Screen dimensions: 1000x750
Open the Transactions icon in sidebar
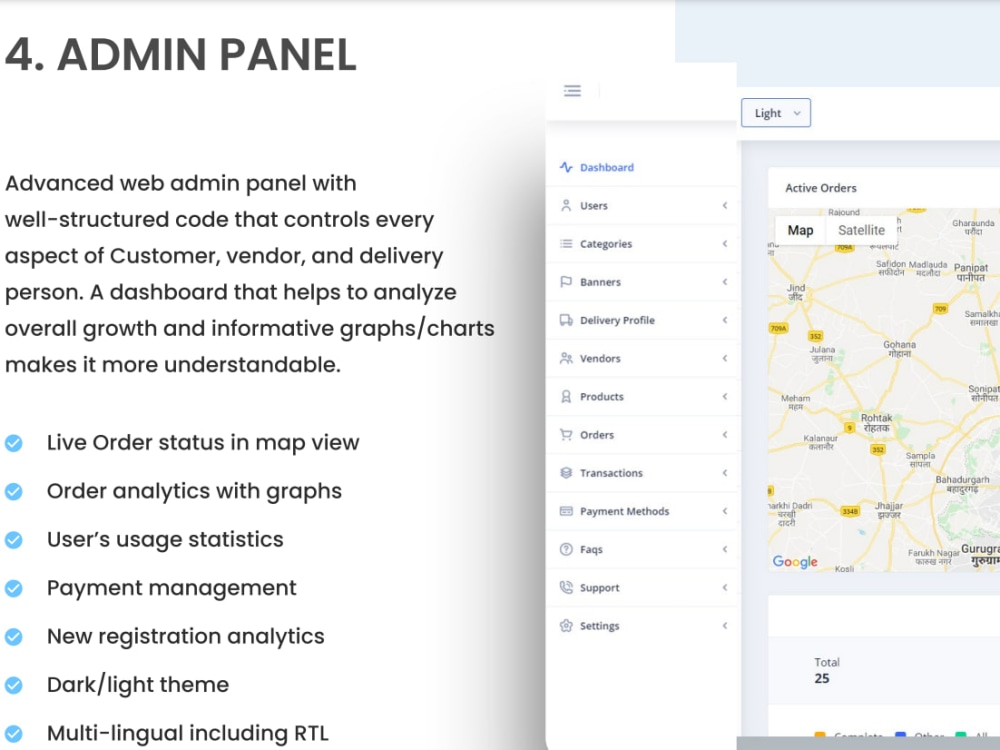coord(566,472)
